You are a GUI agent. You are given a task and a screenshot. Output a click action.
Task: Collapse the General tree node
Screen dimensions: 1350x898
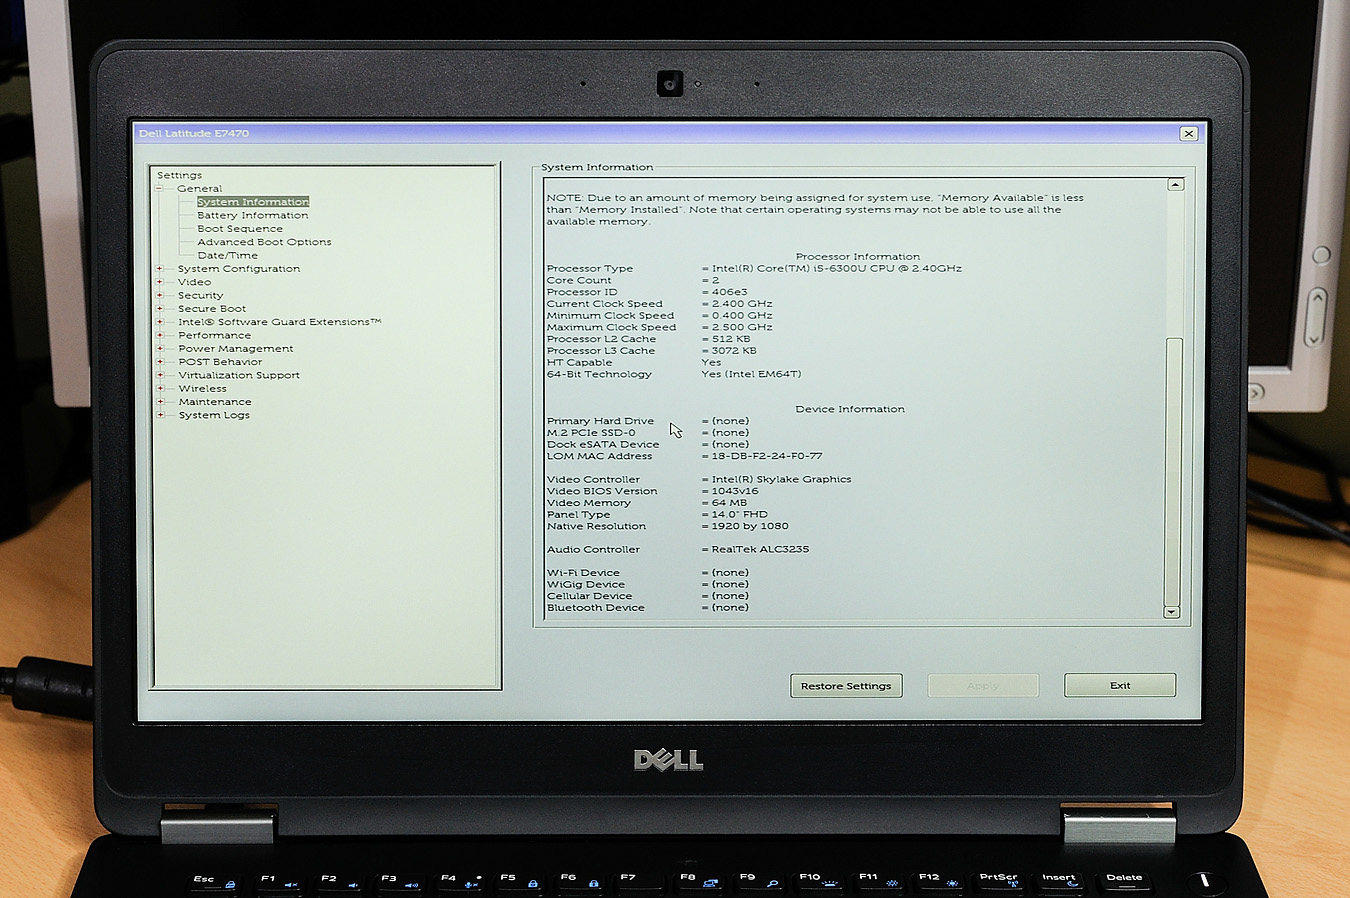click(x=159, y=188)
